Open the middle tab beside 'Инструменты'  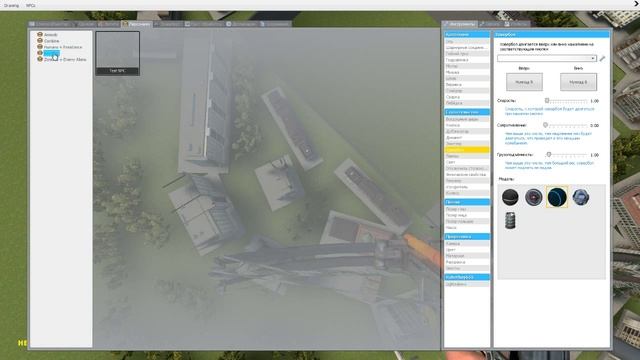coord(490,24)
